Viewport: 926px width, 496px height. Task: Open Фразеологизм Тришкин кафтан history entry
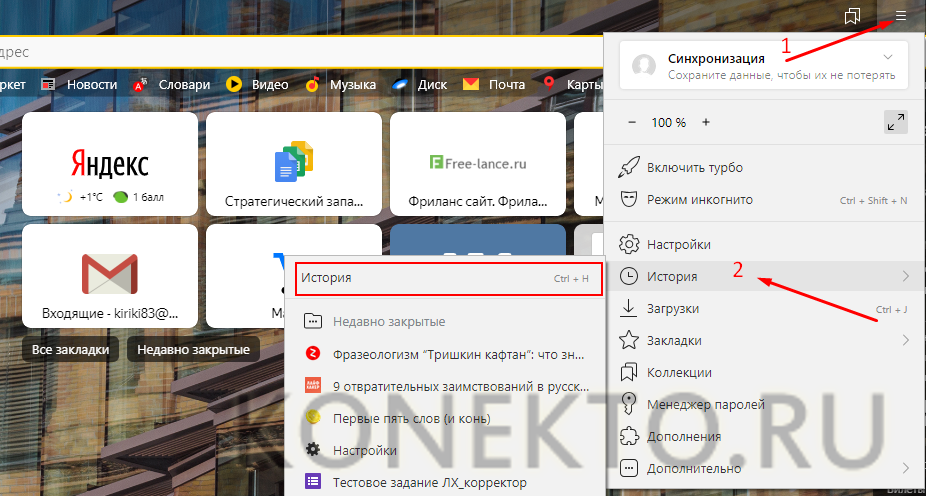[x=446, y=354]
